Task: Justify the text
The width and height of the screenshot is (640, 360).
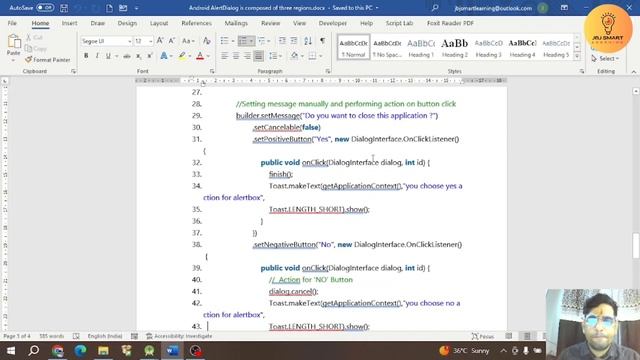Action: coord(258,56)
